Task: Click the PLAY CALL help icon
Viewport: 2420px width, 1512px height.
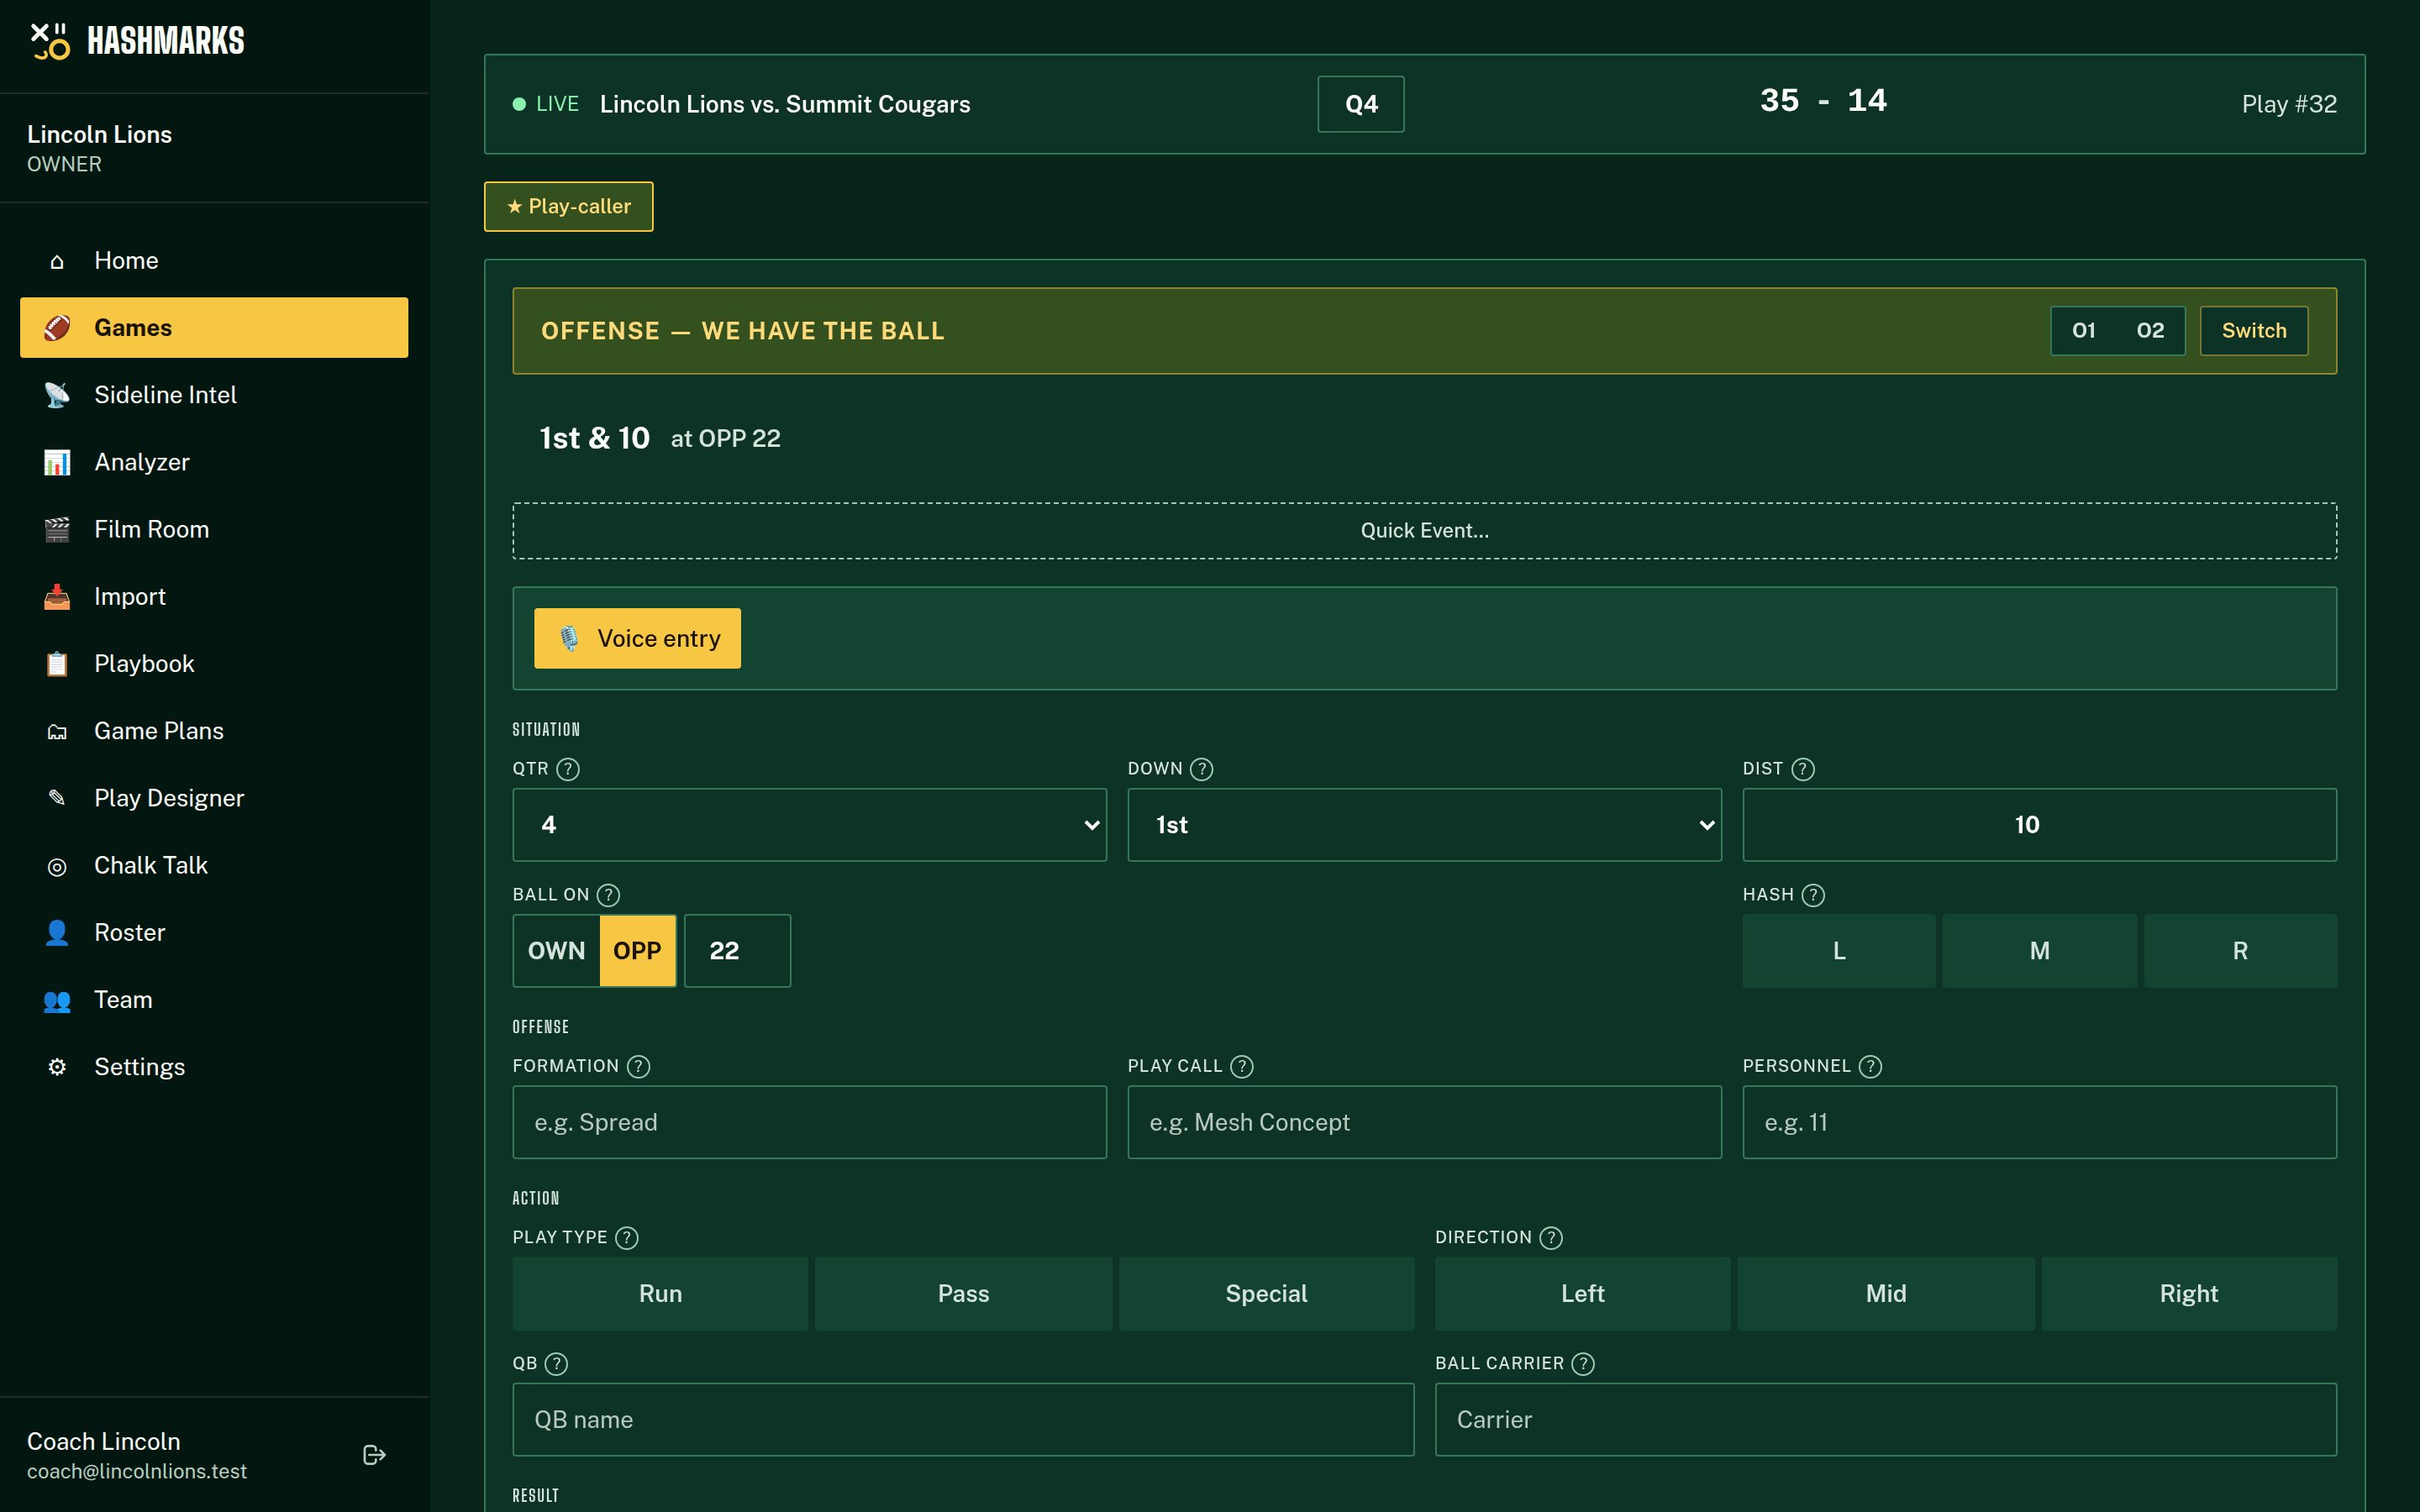Action: (x=1242, y=1067)
